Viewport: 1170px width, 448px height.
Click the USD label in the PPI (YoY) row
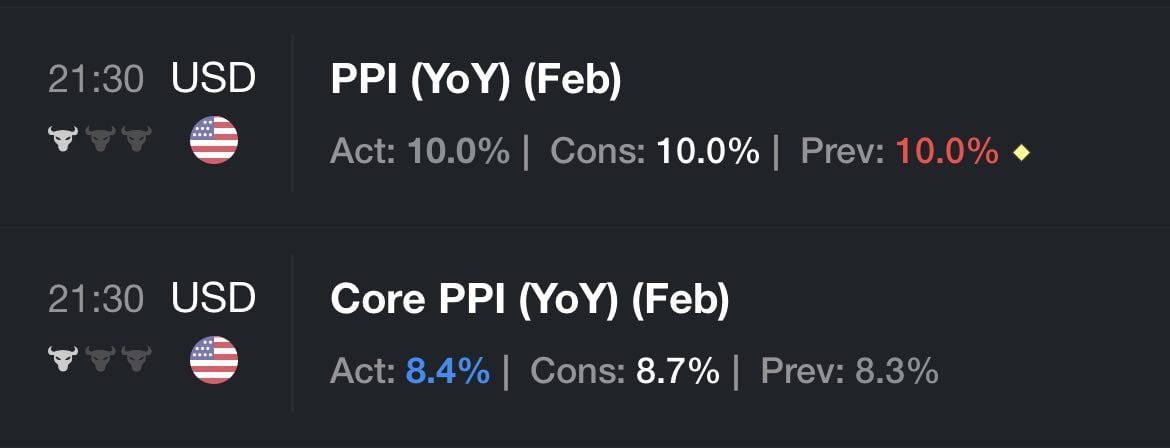click(x=214, y=80)
